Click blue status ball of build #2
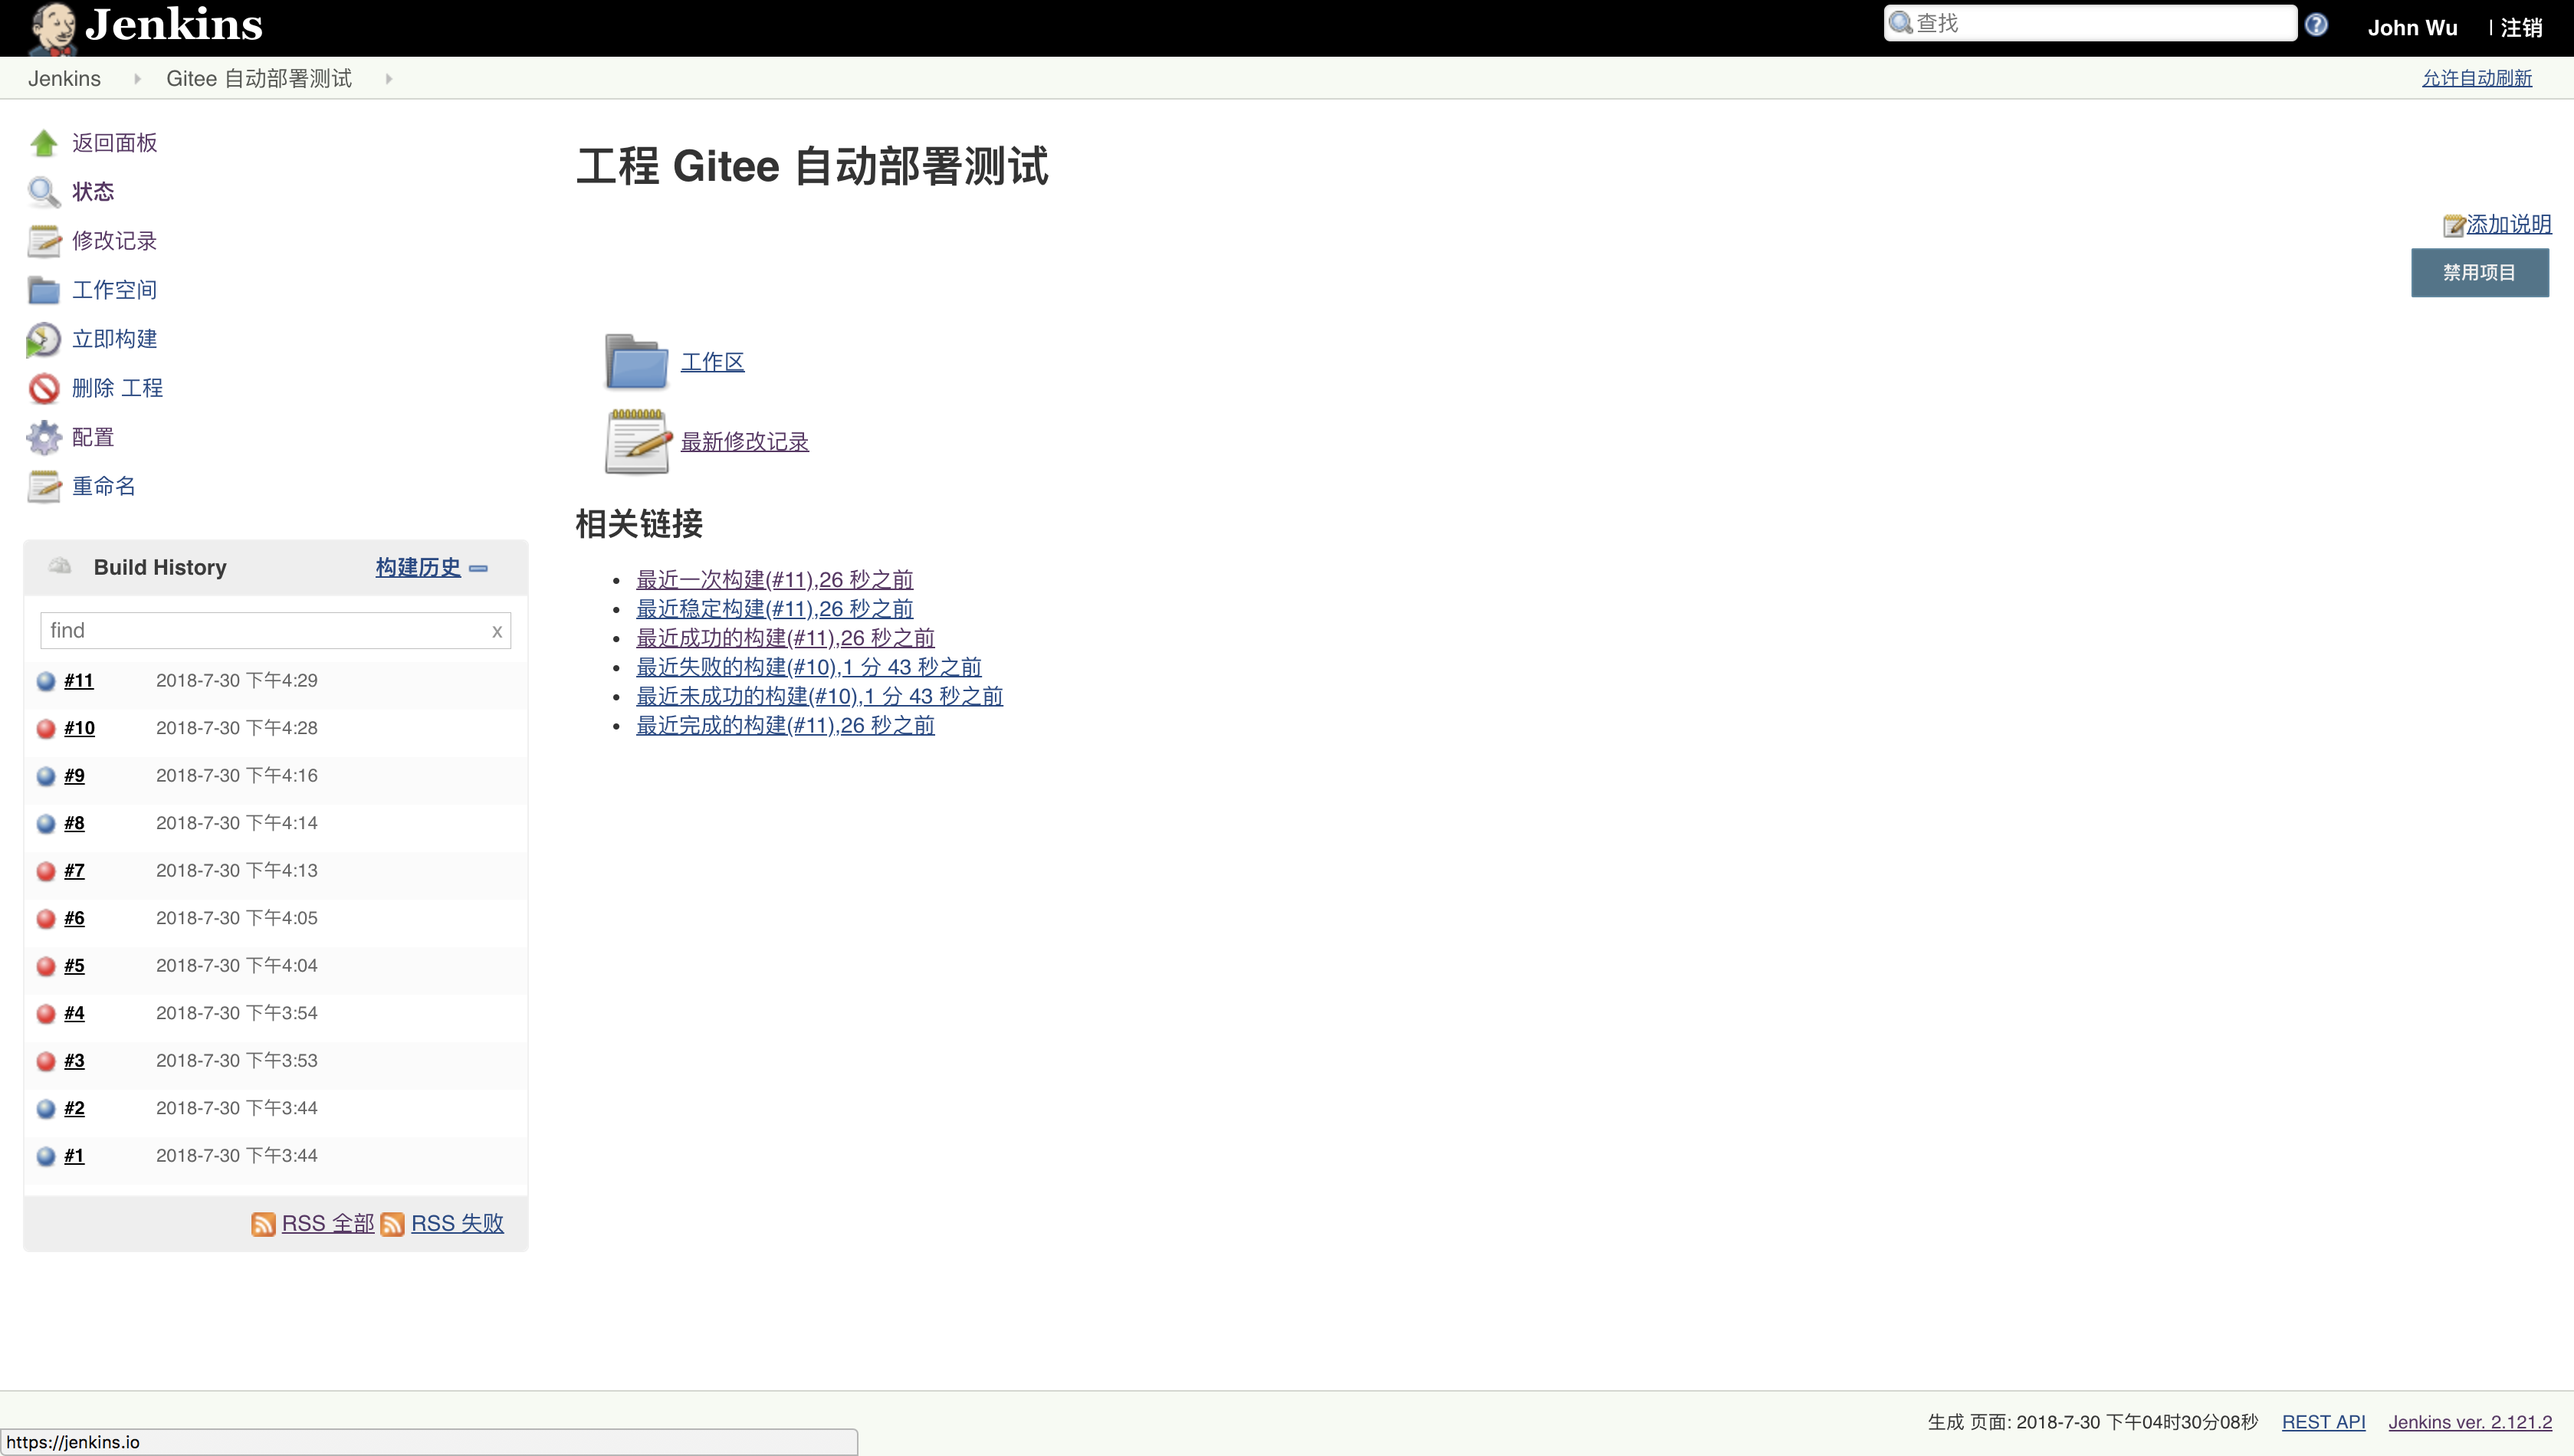Image resolution: width=2574 pixels, height=1456 pixels. click(x=46, y=1109)
